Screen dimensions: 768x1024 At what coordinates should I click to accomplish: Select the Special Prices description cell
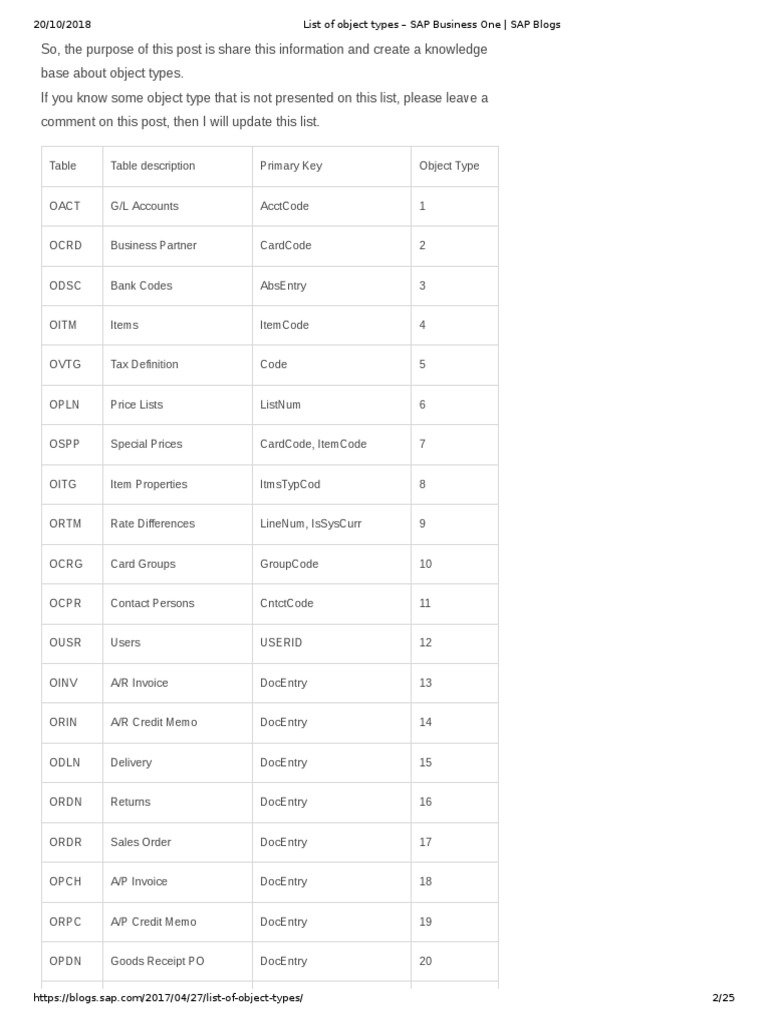pos(147,444)
